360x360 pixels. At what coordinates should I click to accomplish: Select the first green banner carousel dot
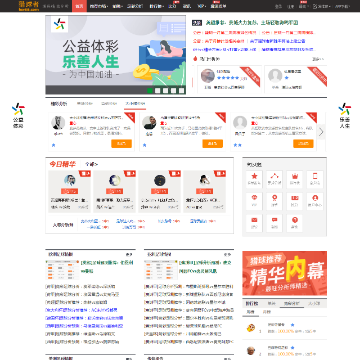click(x=150, y=90)
